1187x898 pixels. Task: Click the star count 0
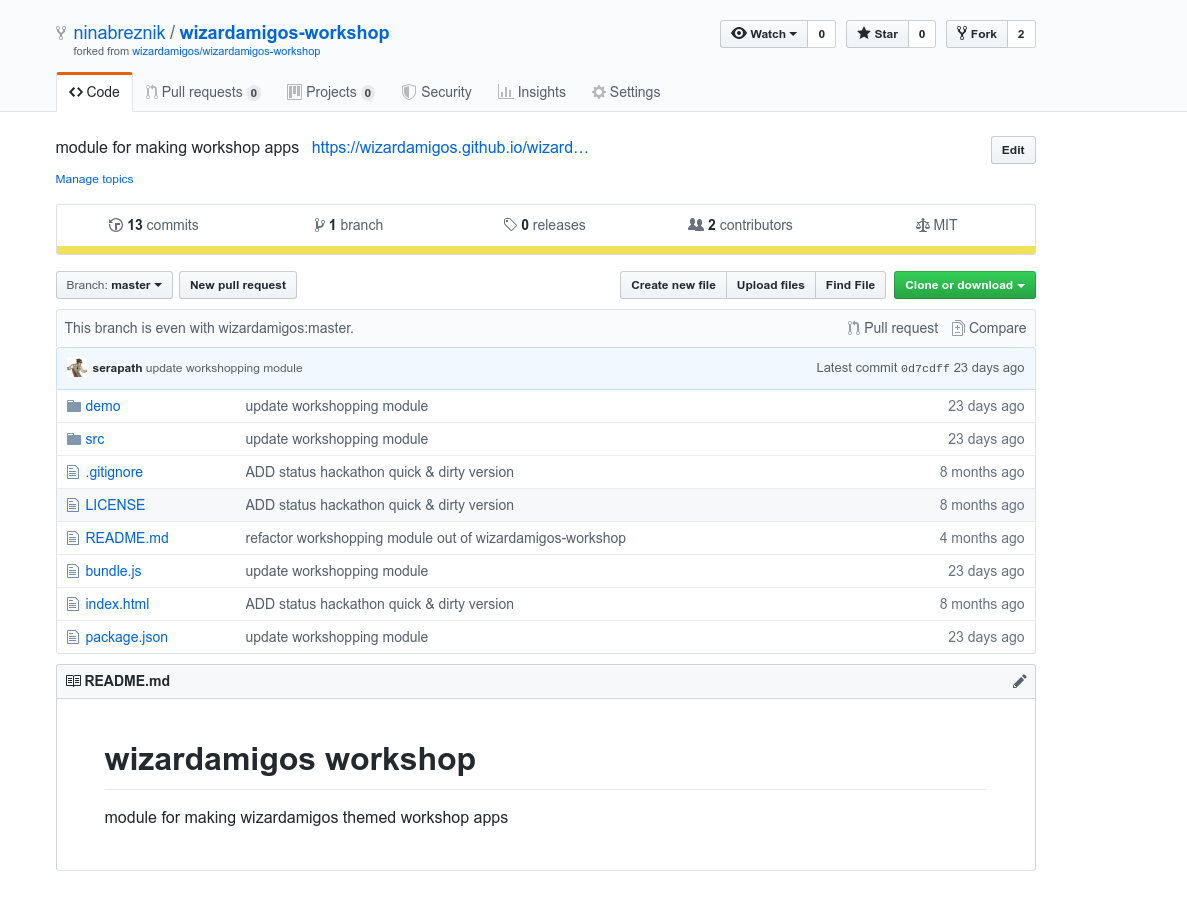(x=921, y=34)
